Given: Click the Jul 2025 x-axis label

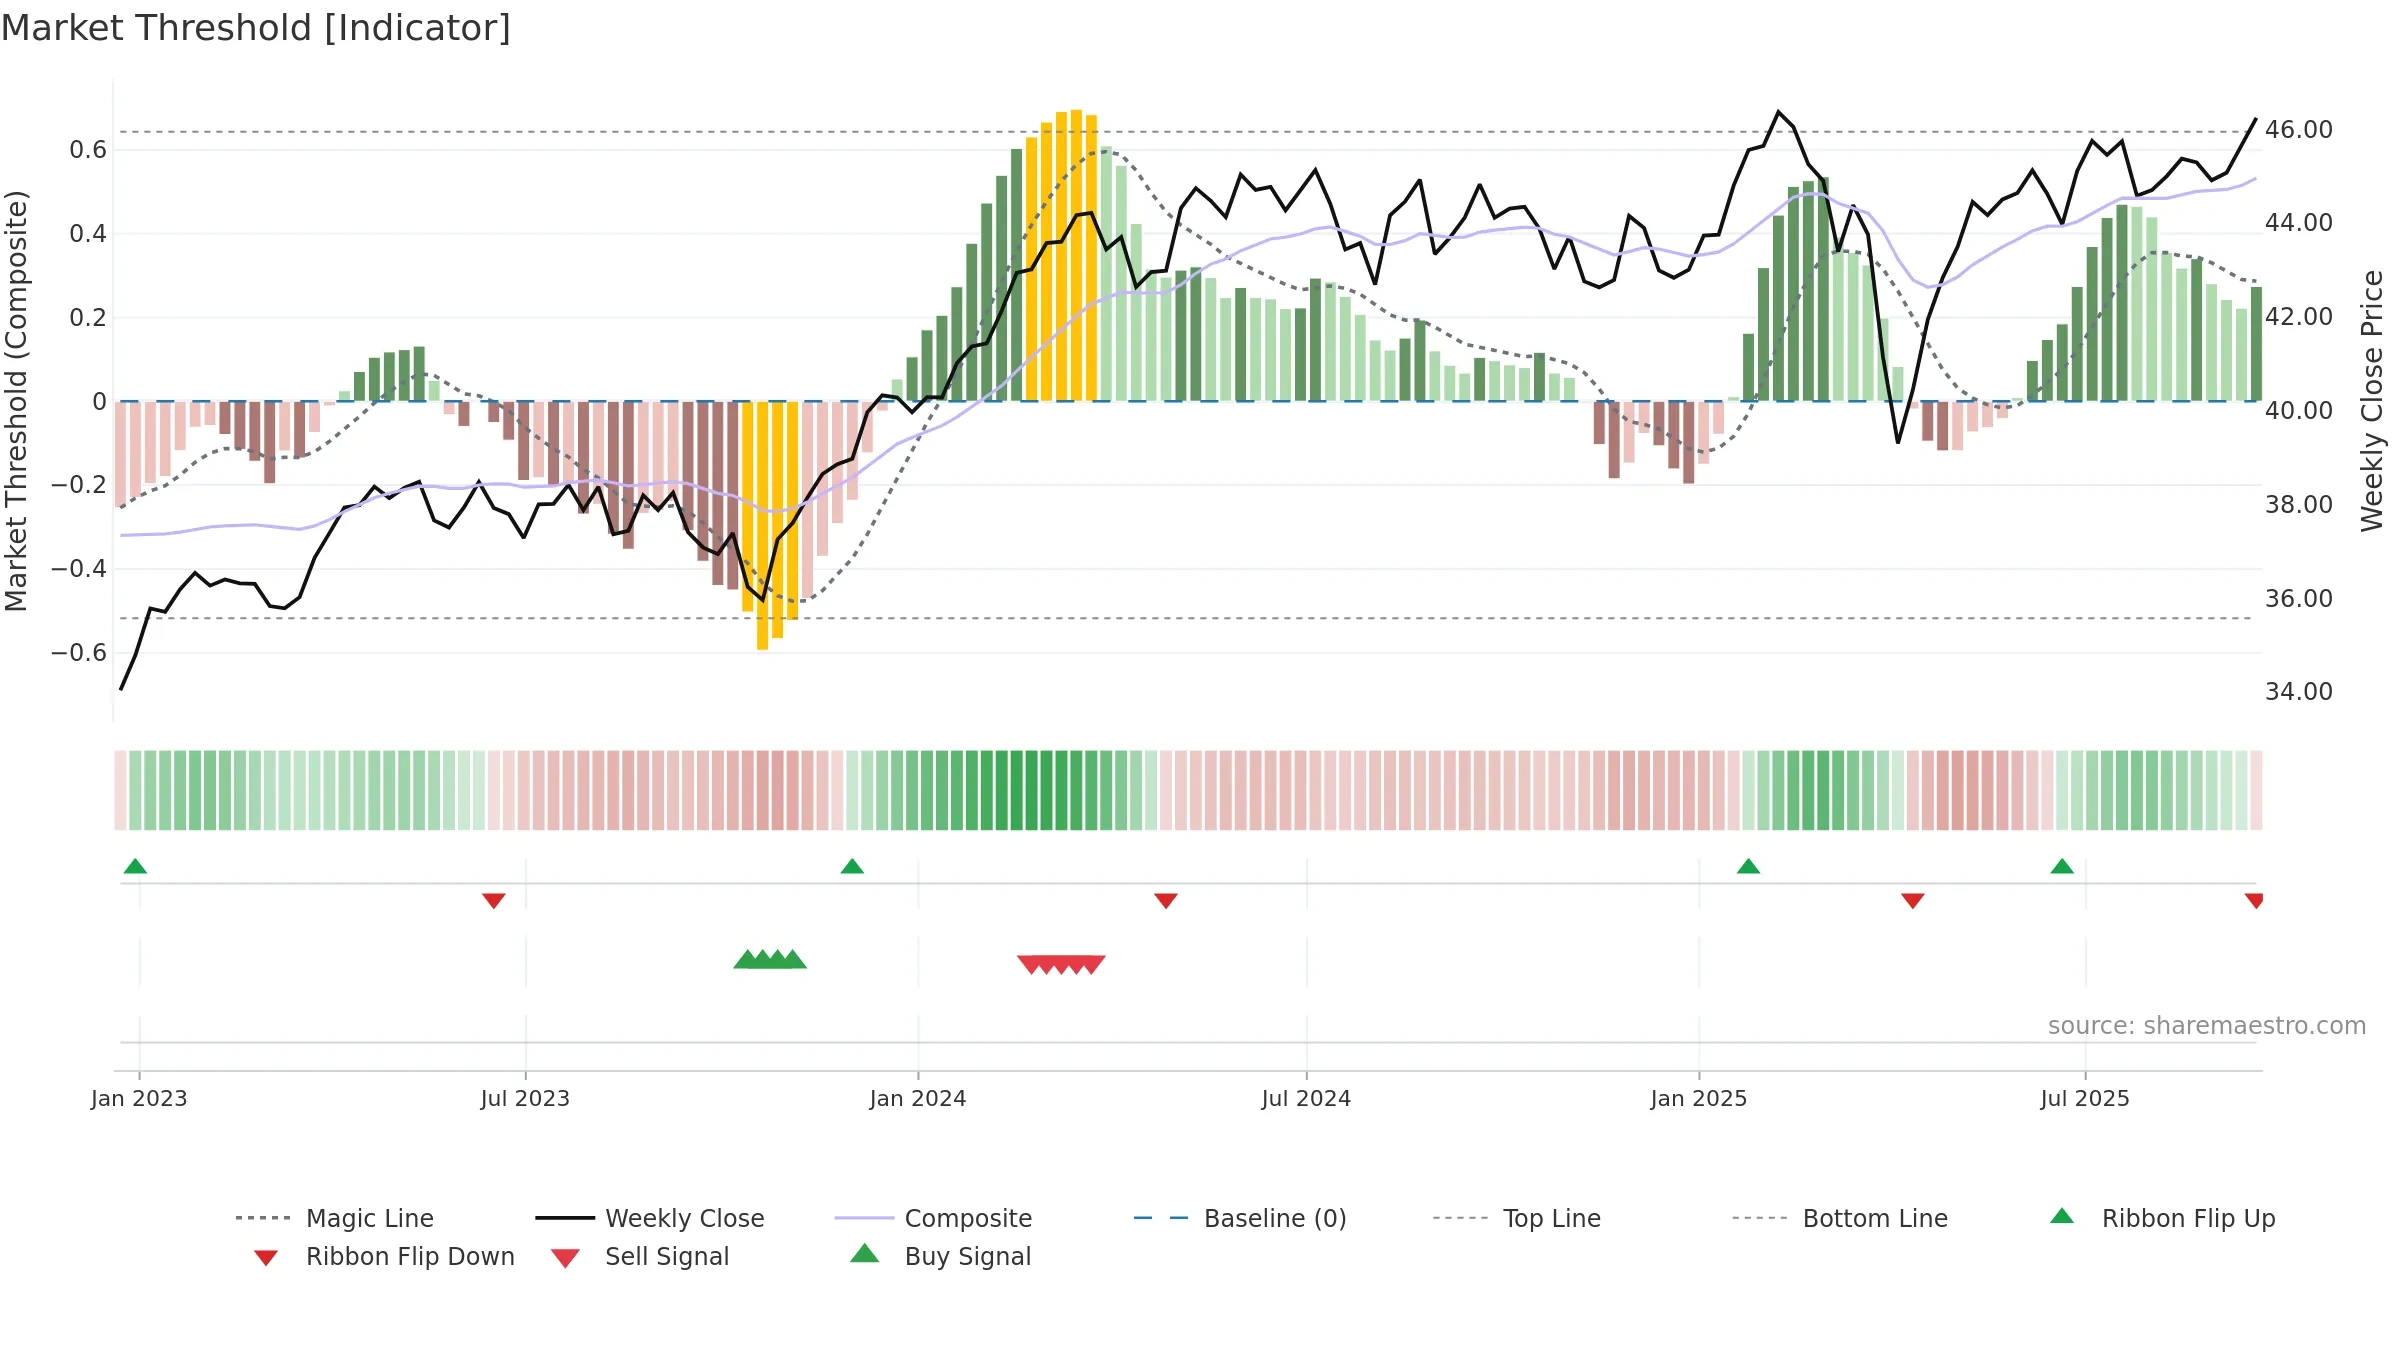Looking at the screenshot, I should [x=2085, y=1099].
